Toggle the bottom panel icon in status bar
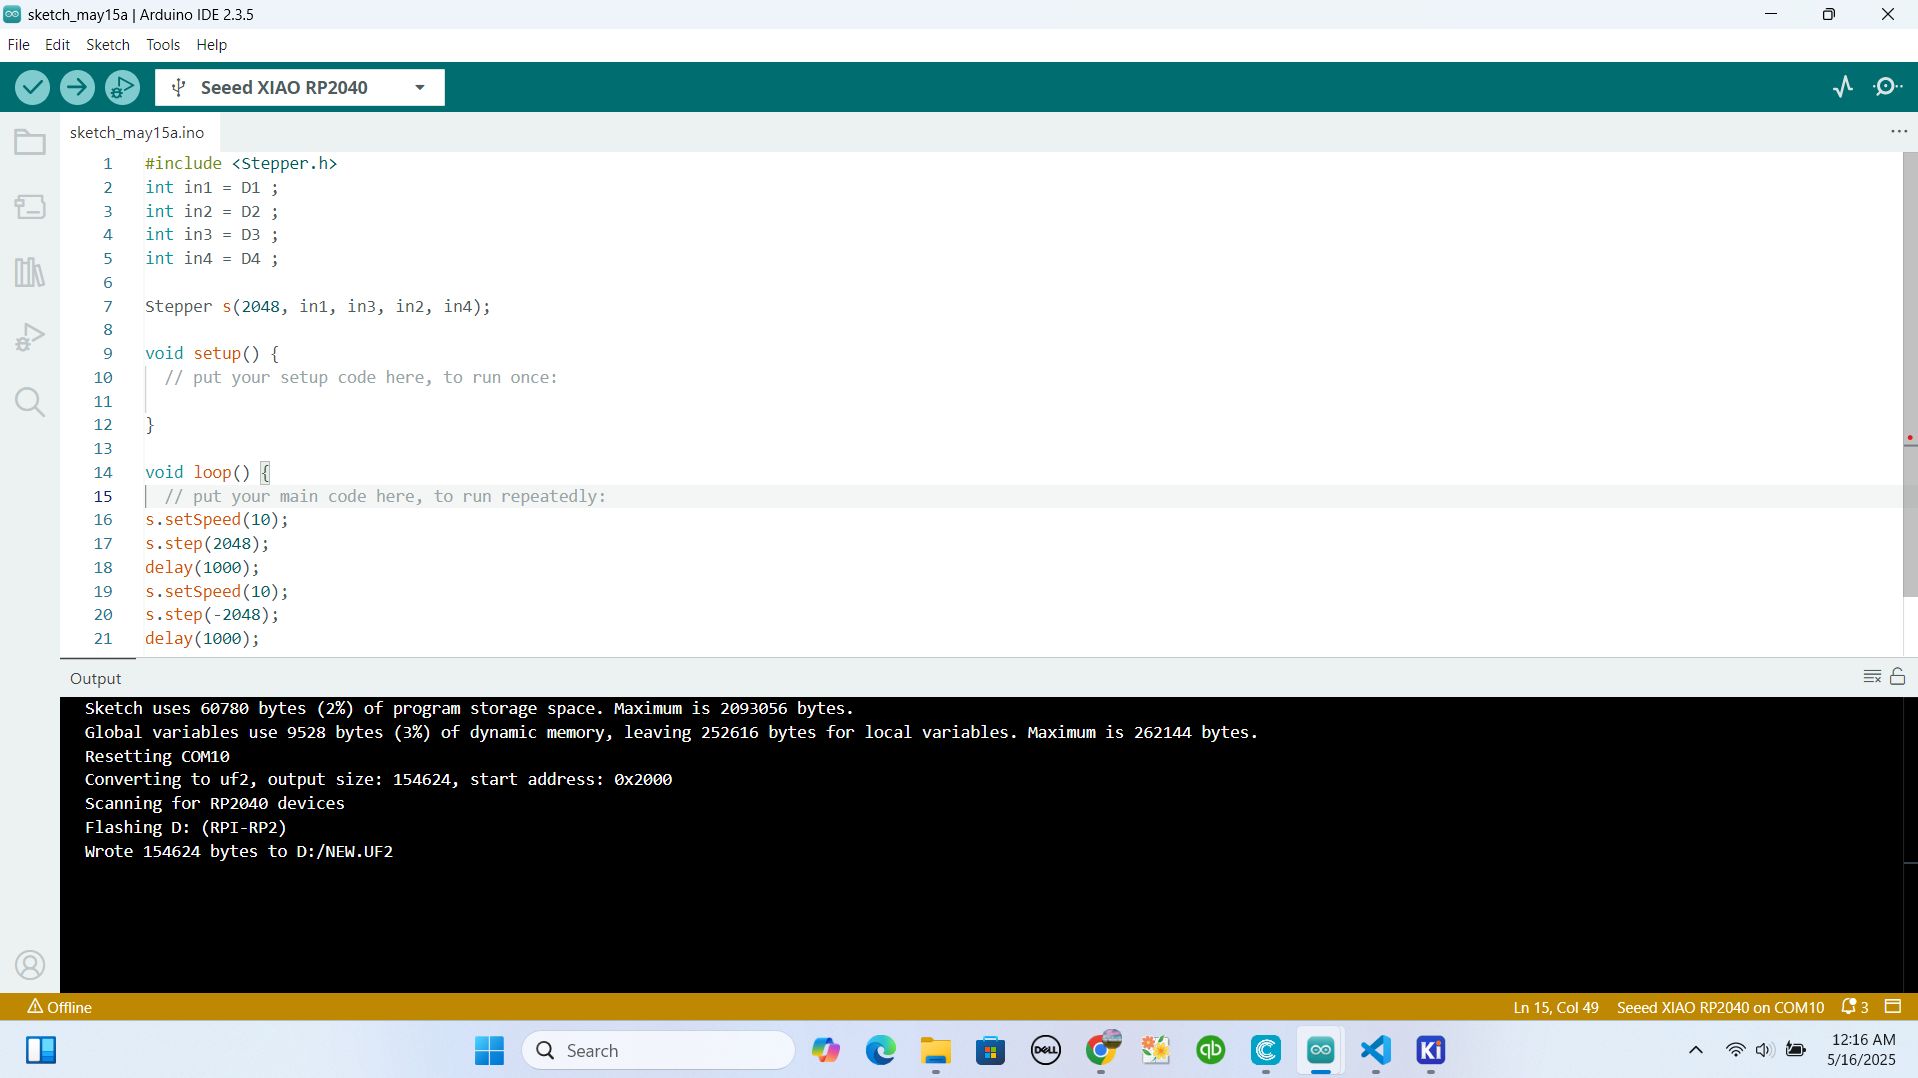This screenshot has height=1078, width=1918. pos(1892,1007)
